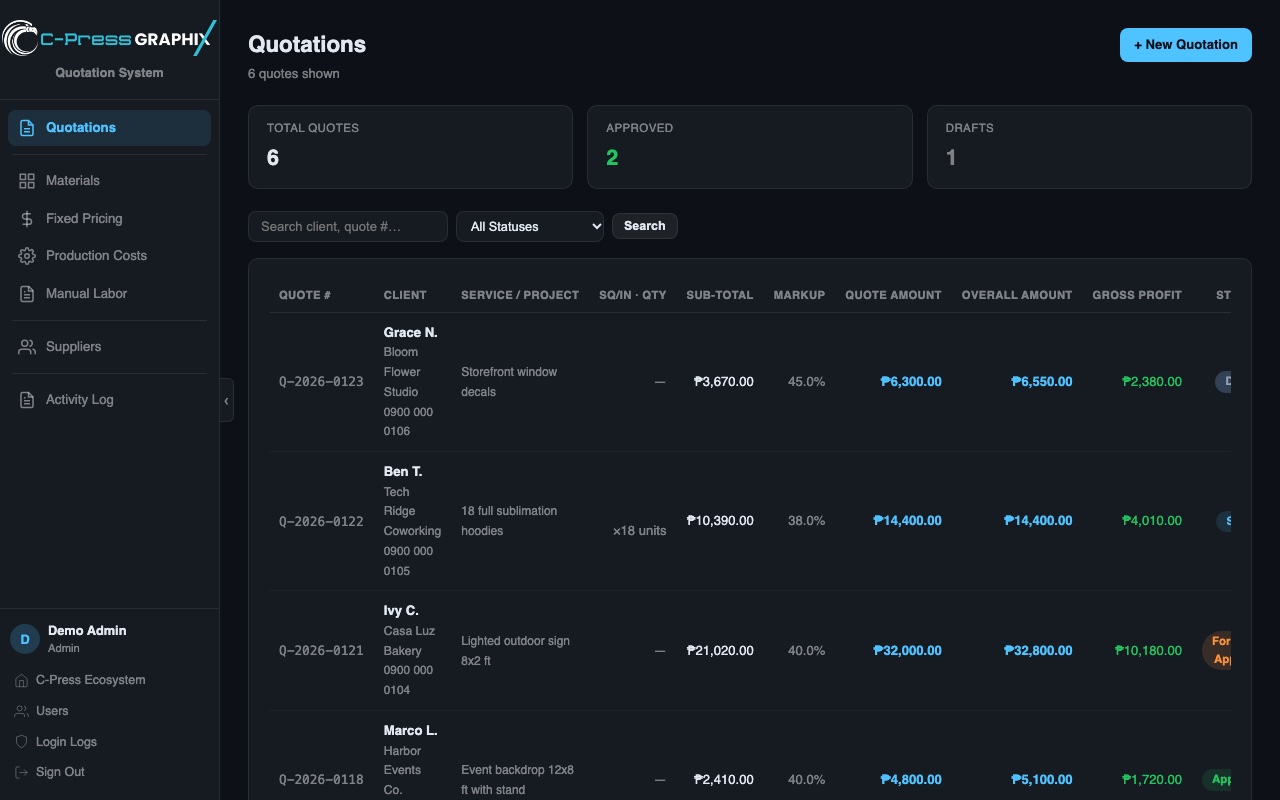Image resolution: width=1280 pixels, height=800 pixels.
Task: Open the All Statuses dropdown
Action: pos(530,227)
